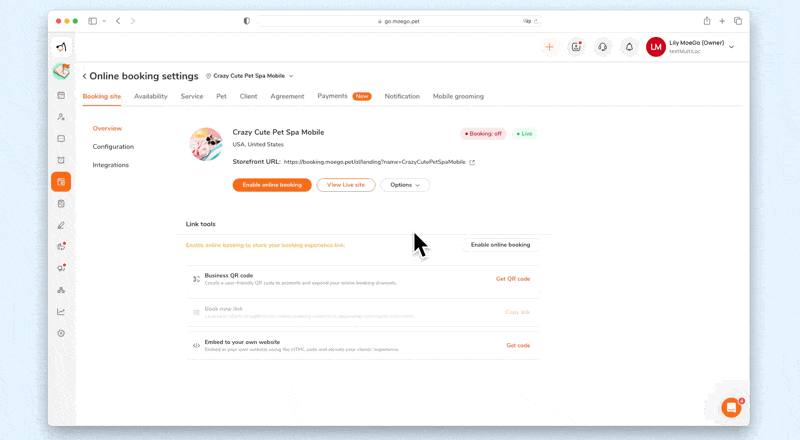800x440 pixels.
Task: Open the calendar icon in the sidebar
Action: [61, 95]
